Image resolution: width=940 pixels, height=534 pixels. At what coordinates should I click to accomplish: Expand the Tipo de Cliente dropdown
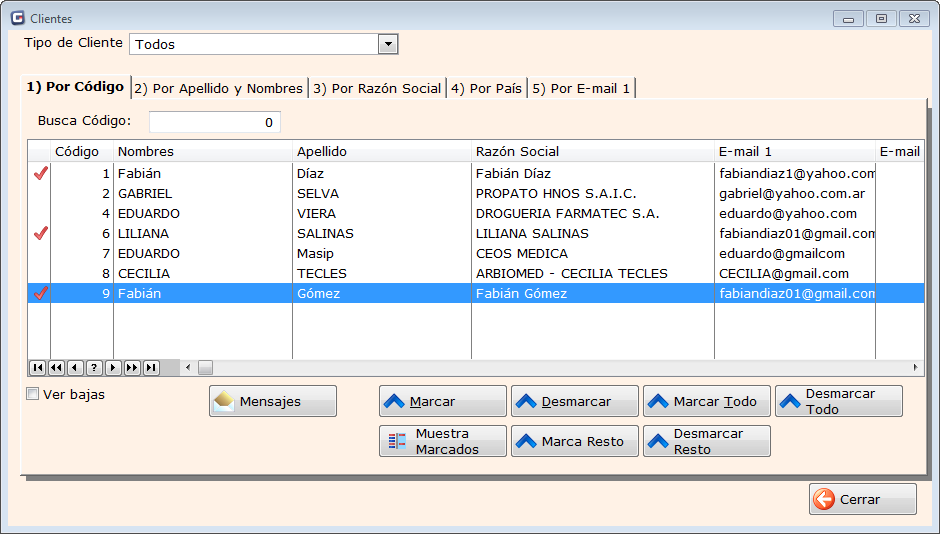coord(388,44)
